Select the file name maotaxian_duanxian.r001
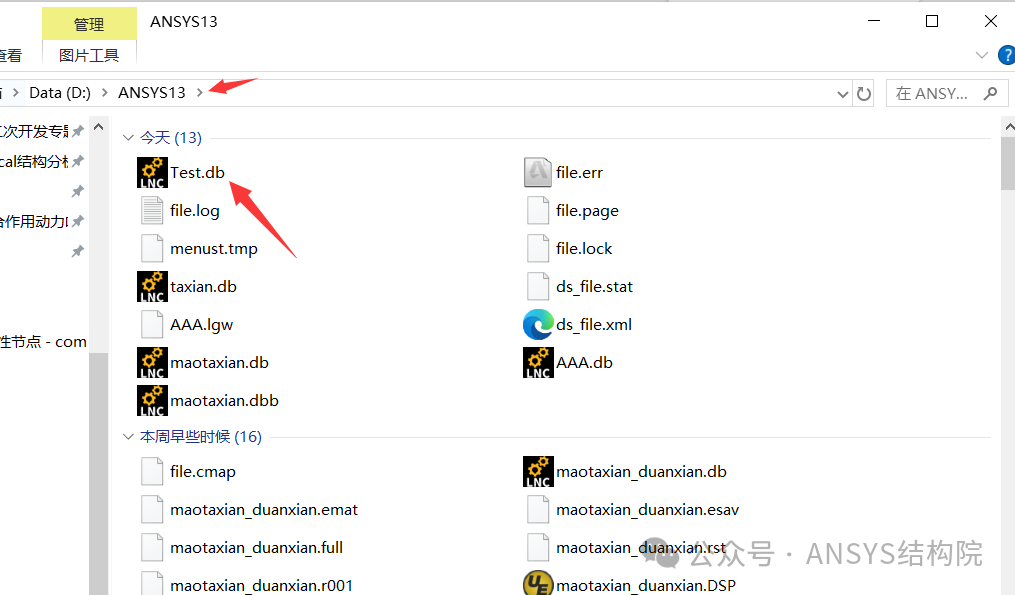The height and width of the screenshot is (595, 1015). [262, 585]
